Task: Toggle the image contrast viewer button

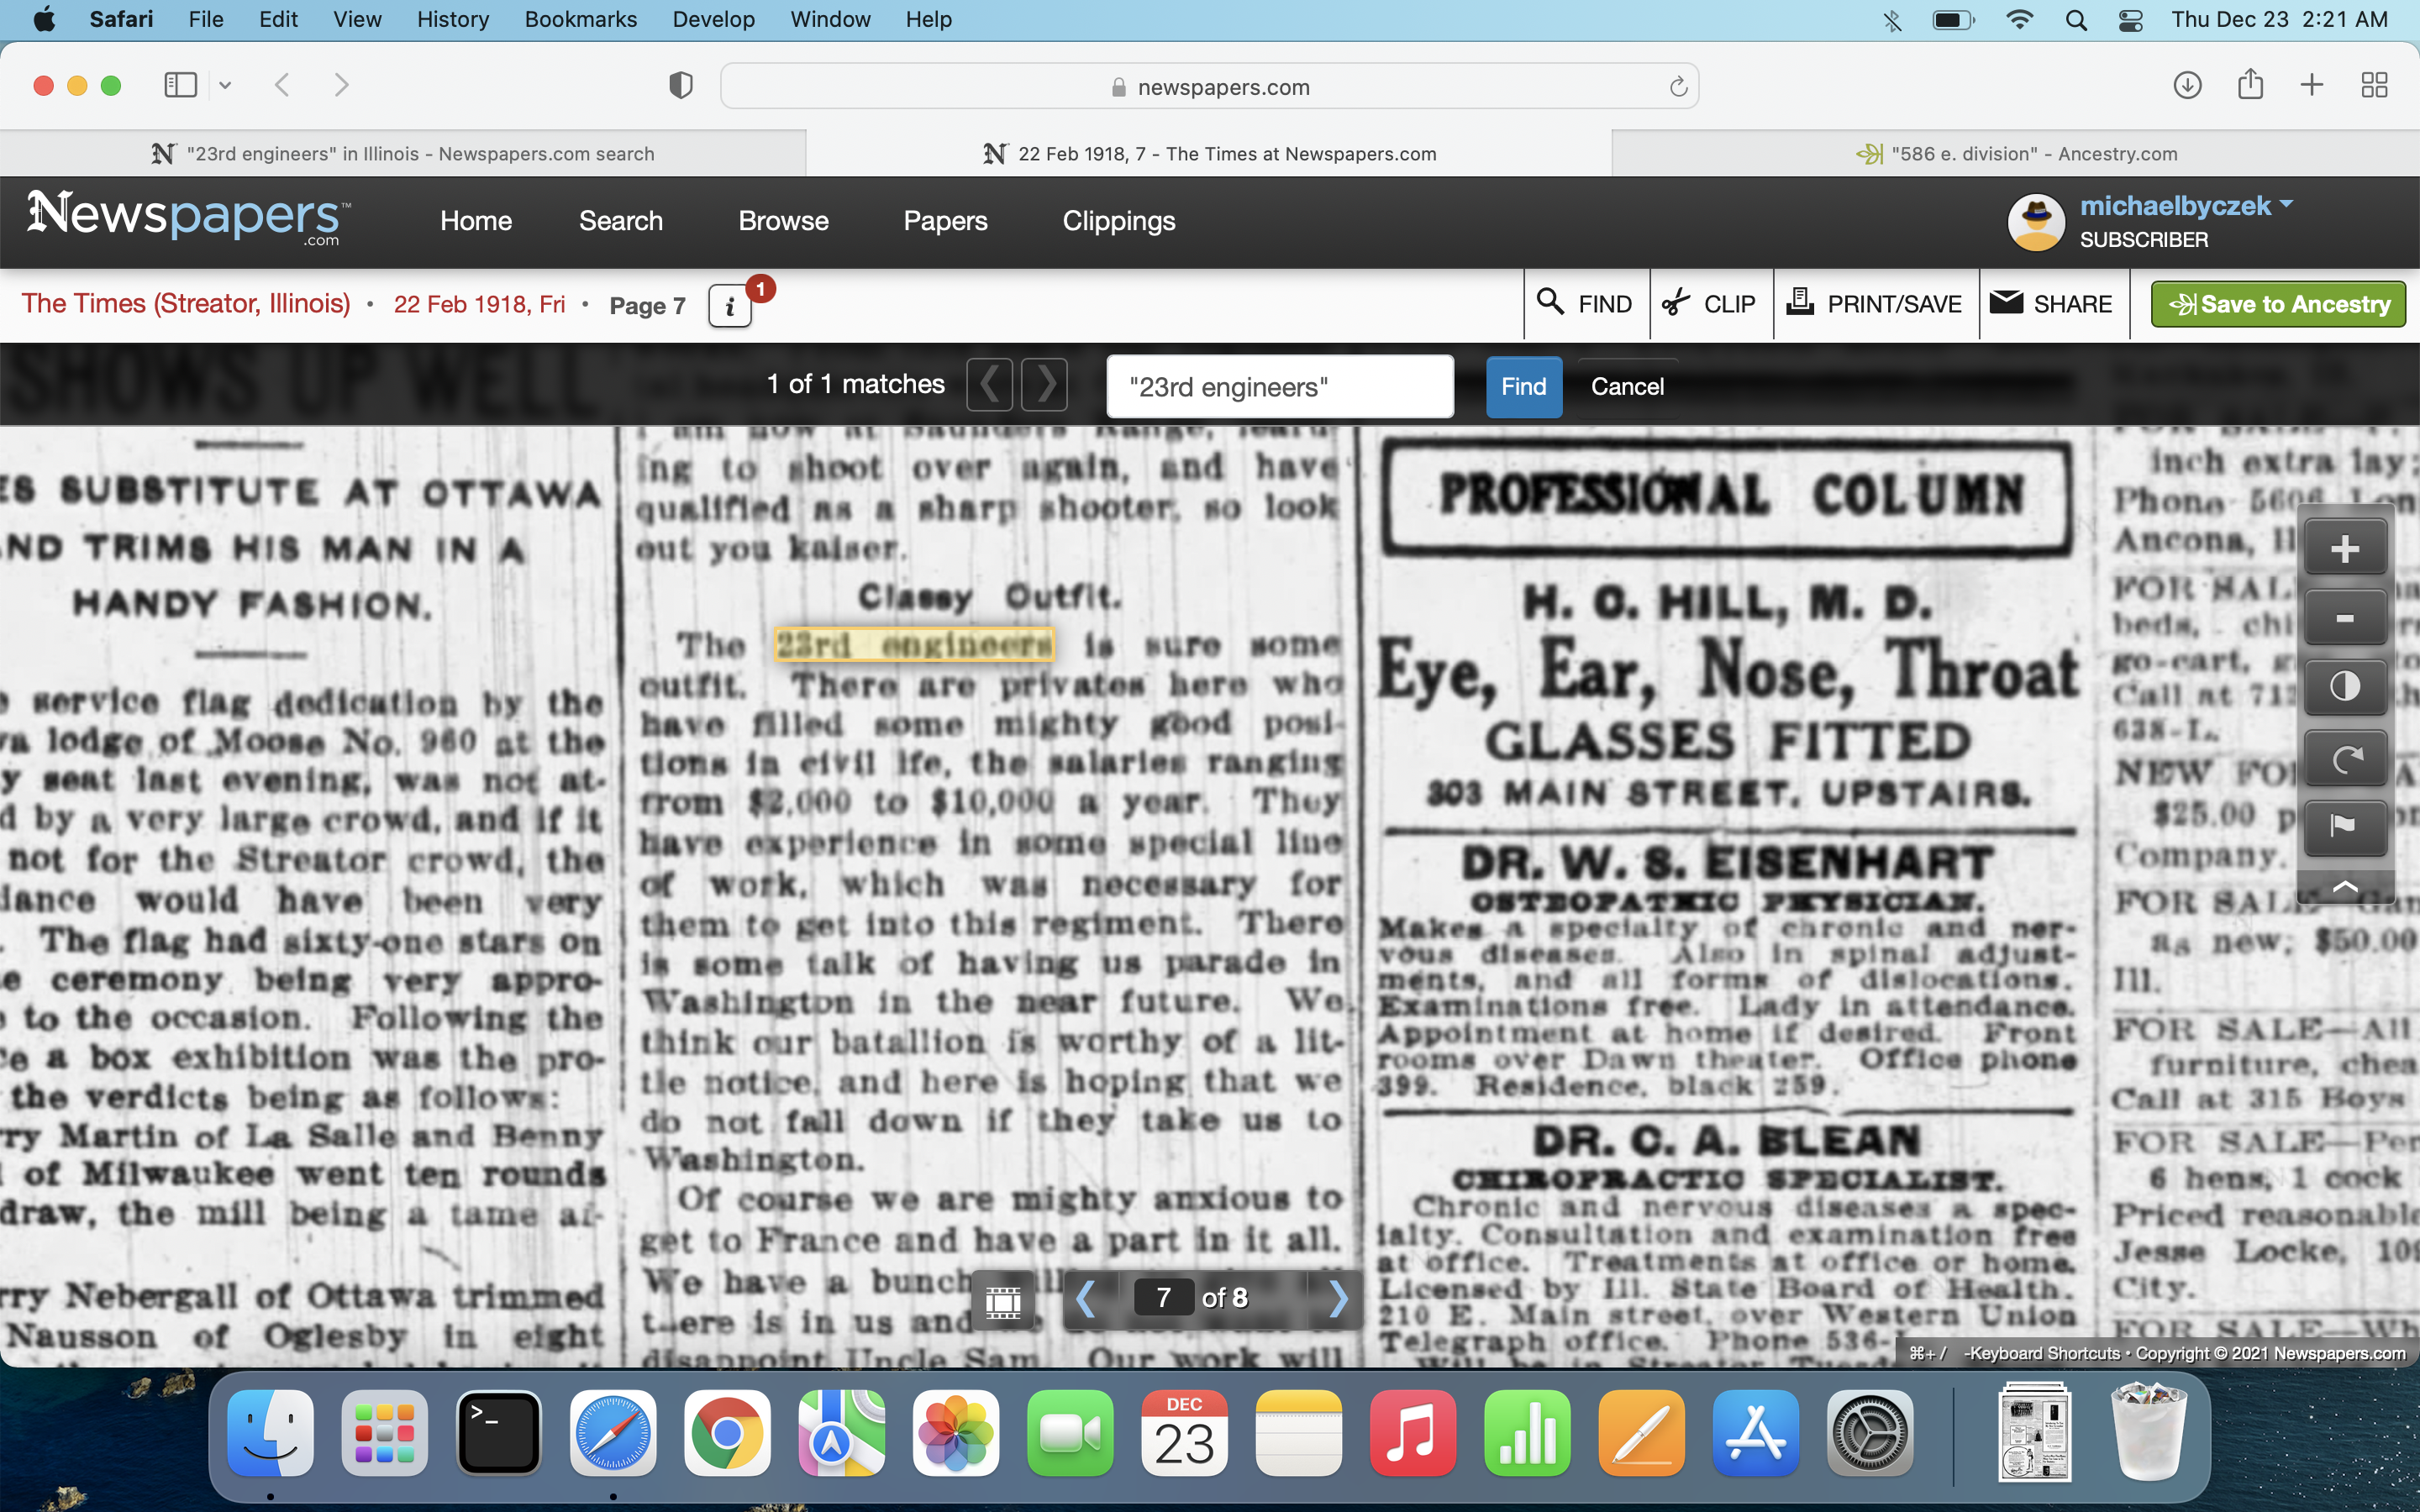Action: 2344,687
